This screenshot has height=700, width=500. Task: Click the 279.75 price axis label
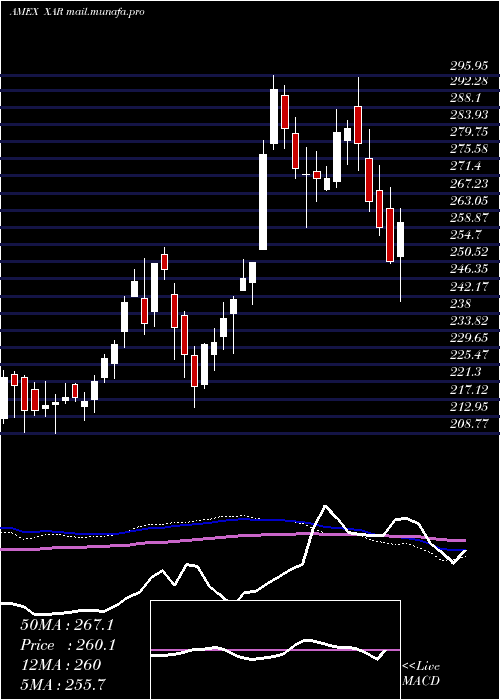pos(468,132)
